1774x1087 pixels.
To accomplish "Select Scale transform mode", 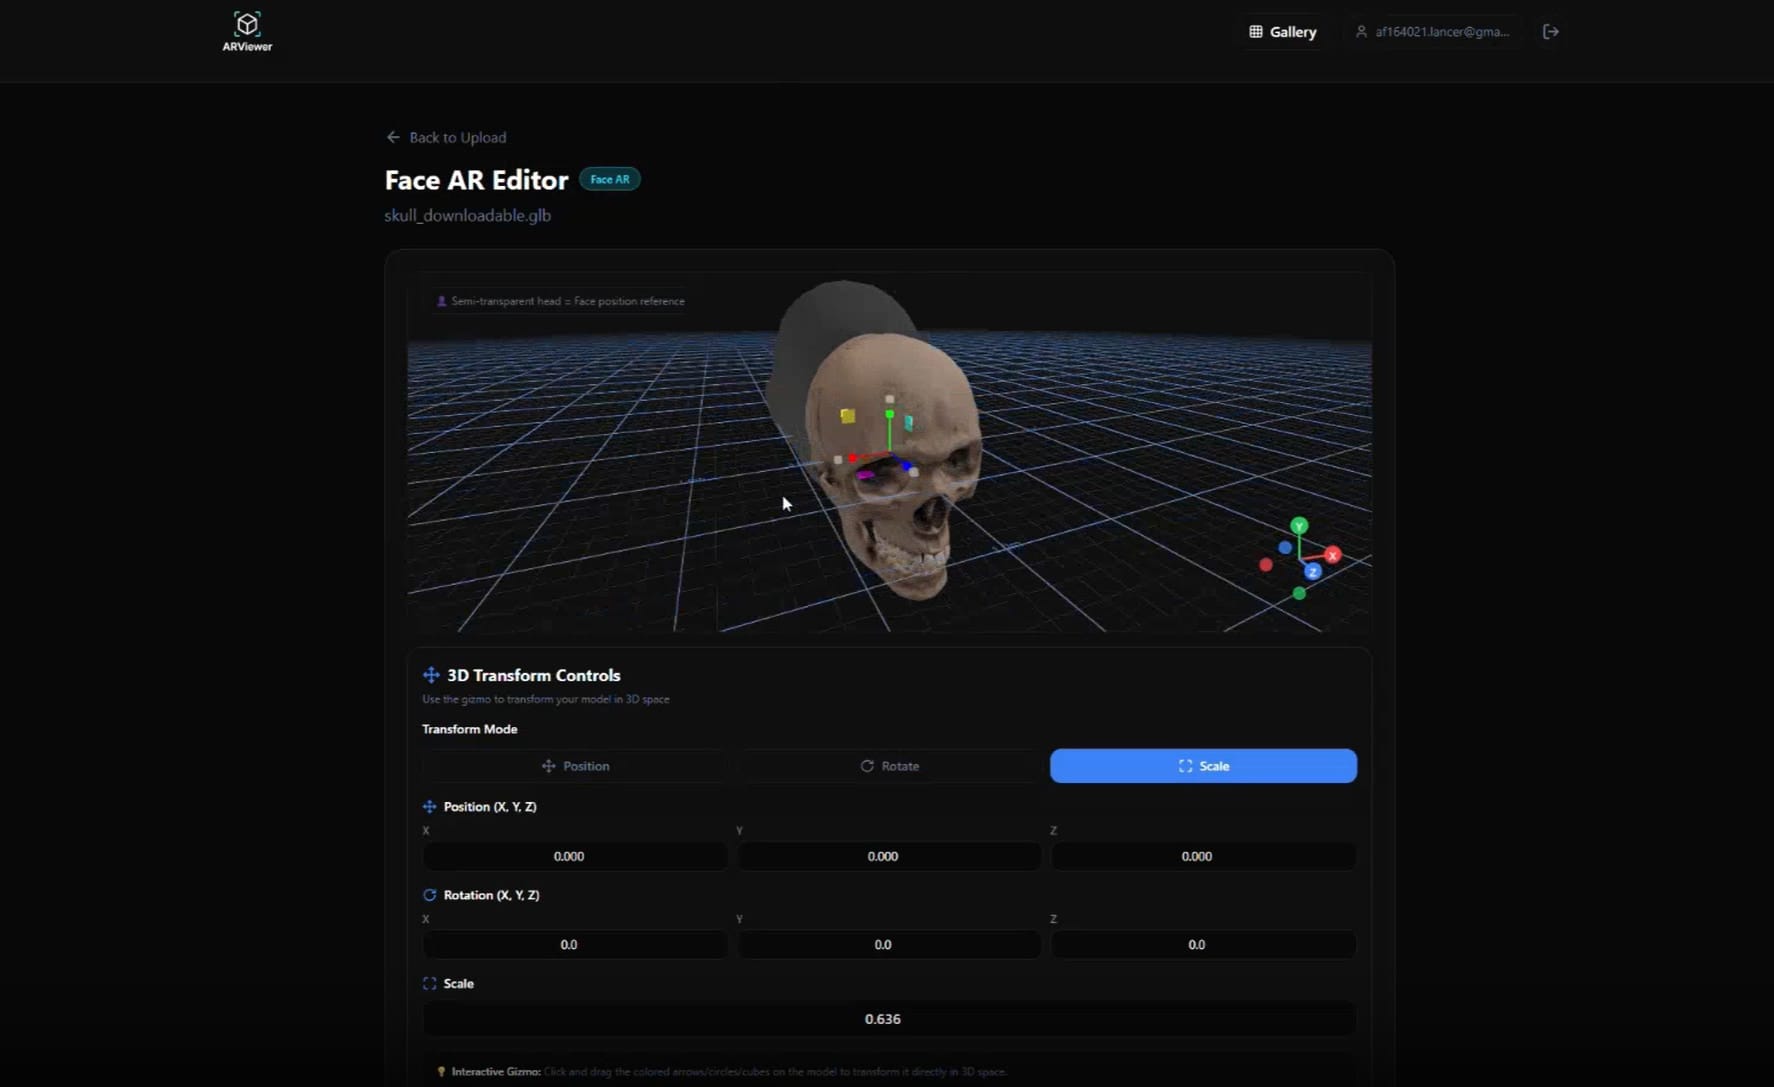I will (1203, 766).
